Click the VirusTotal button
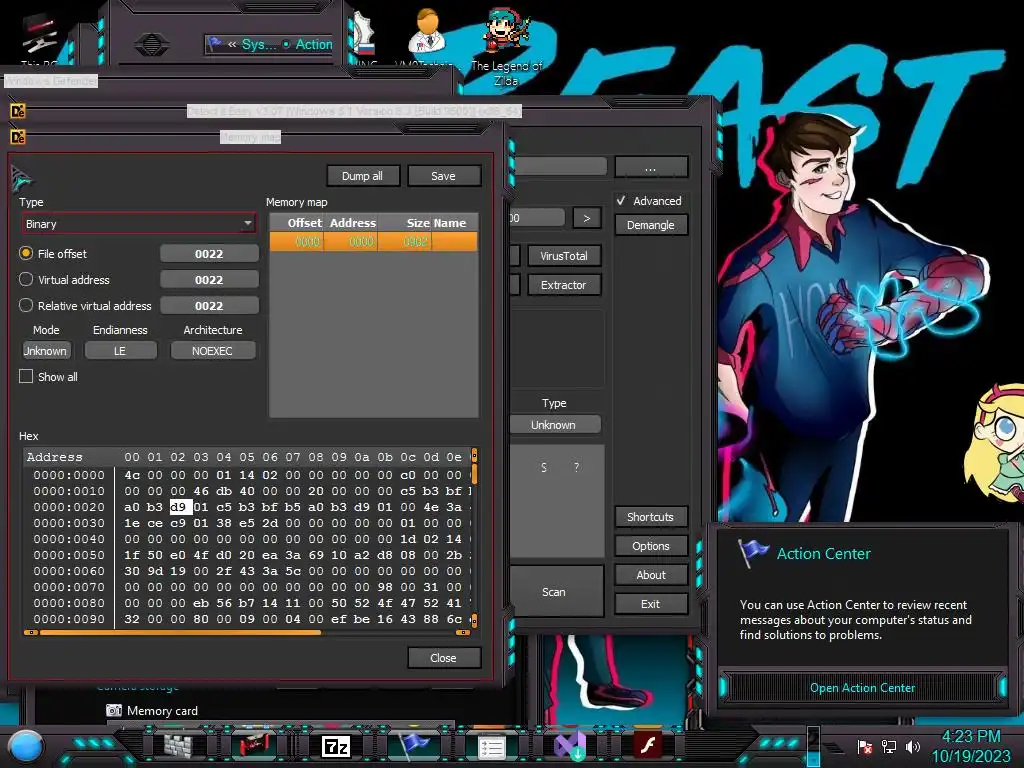1024x768 pixels. (x=564, y=256)
